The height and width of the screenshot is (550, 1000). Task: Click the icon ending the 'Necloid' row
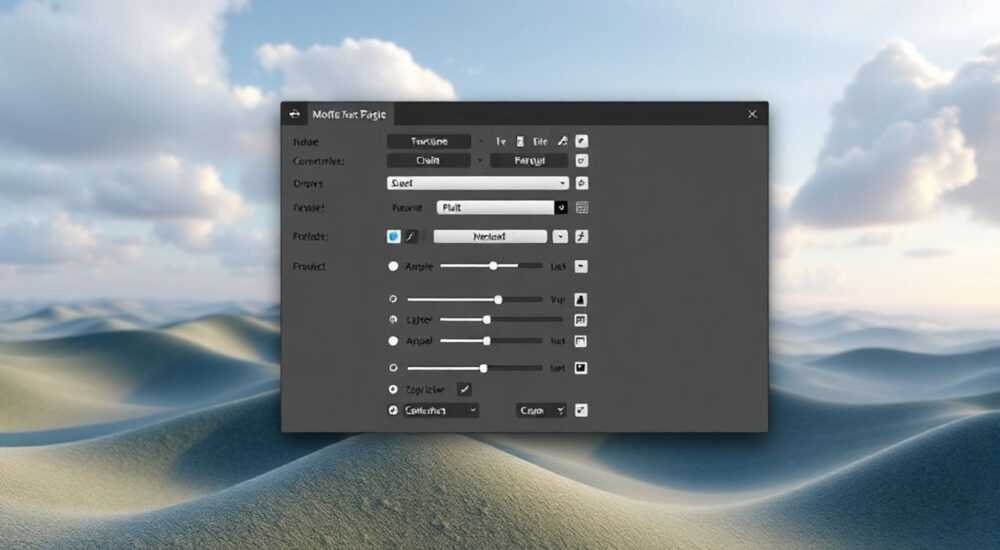581,237
